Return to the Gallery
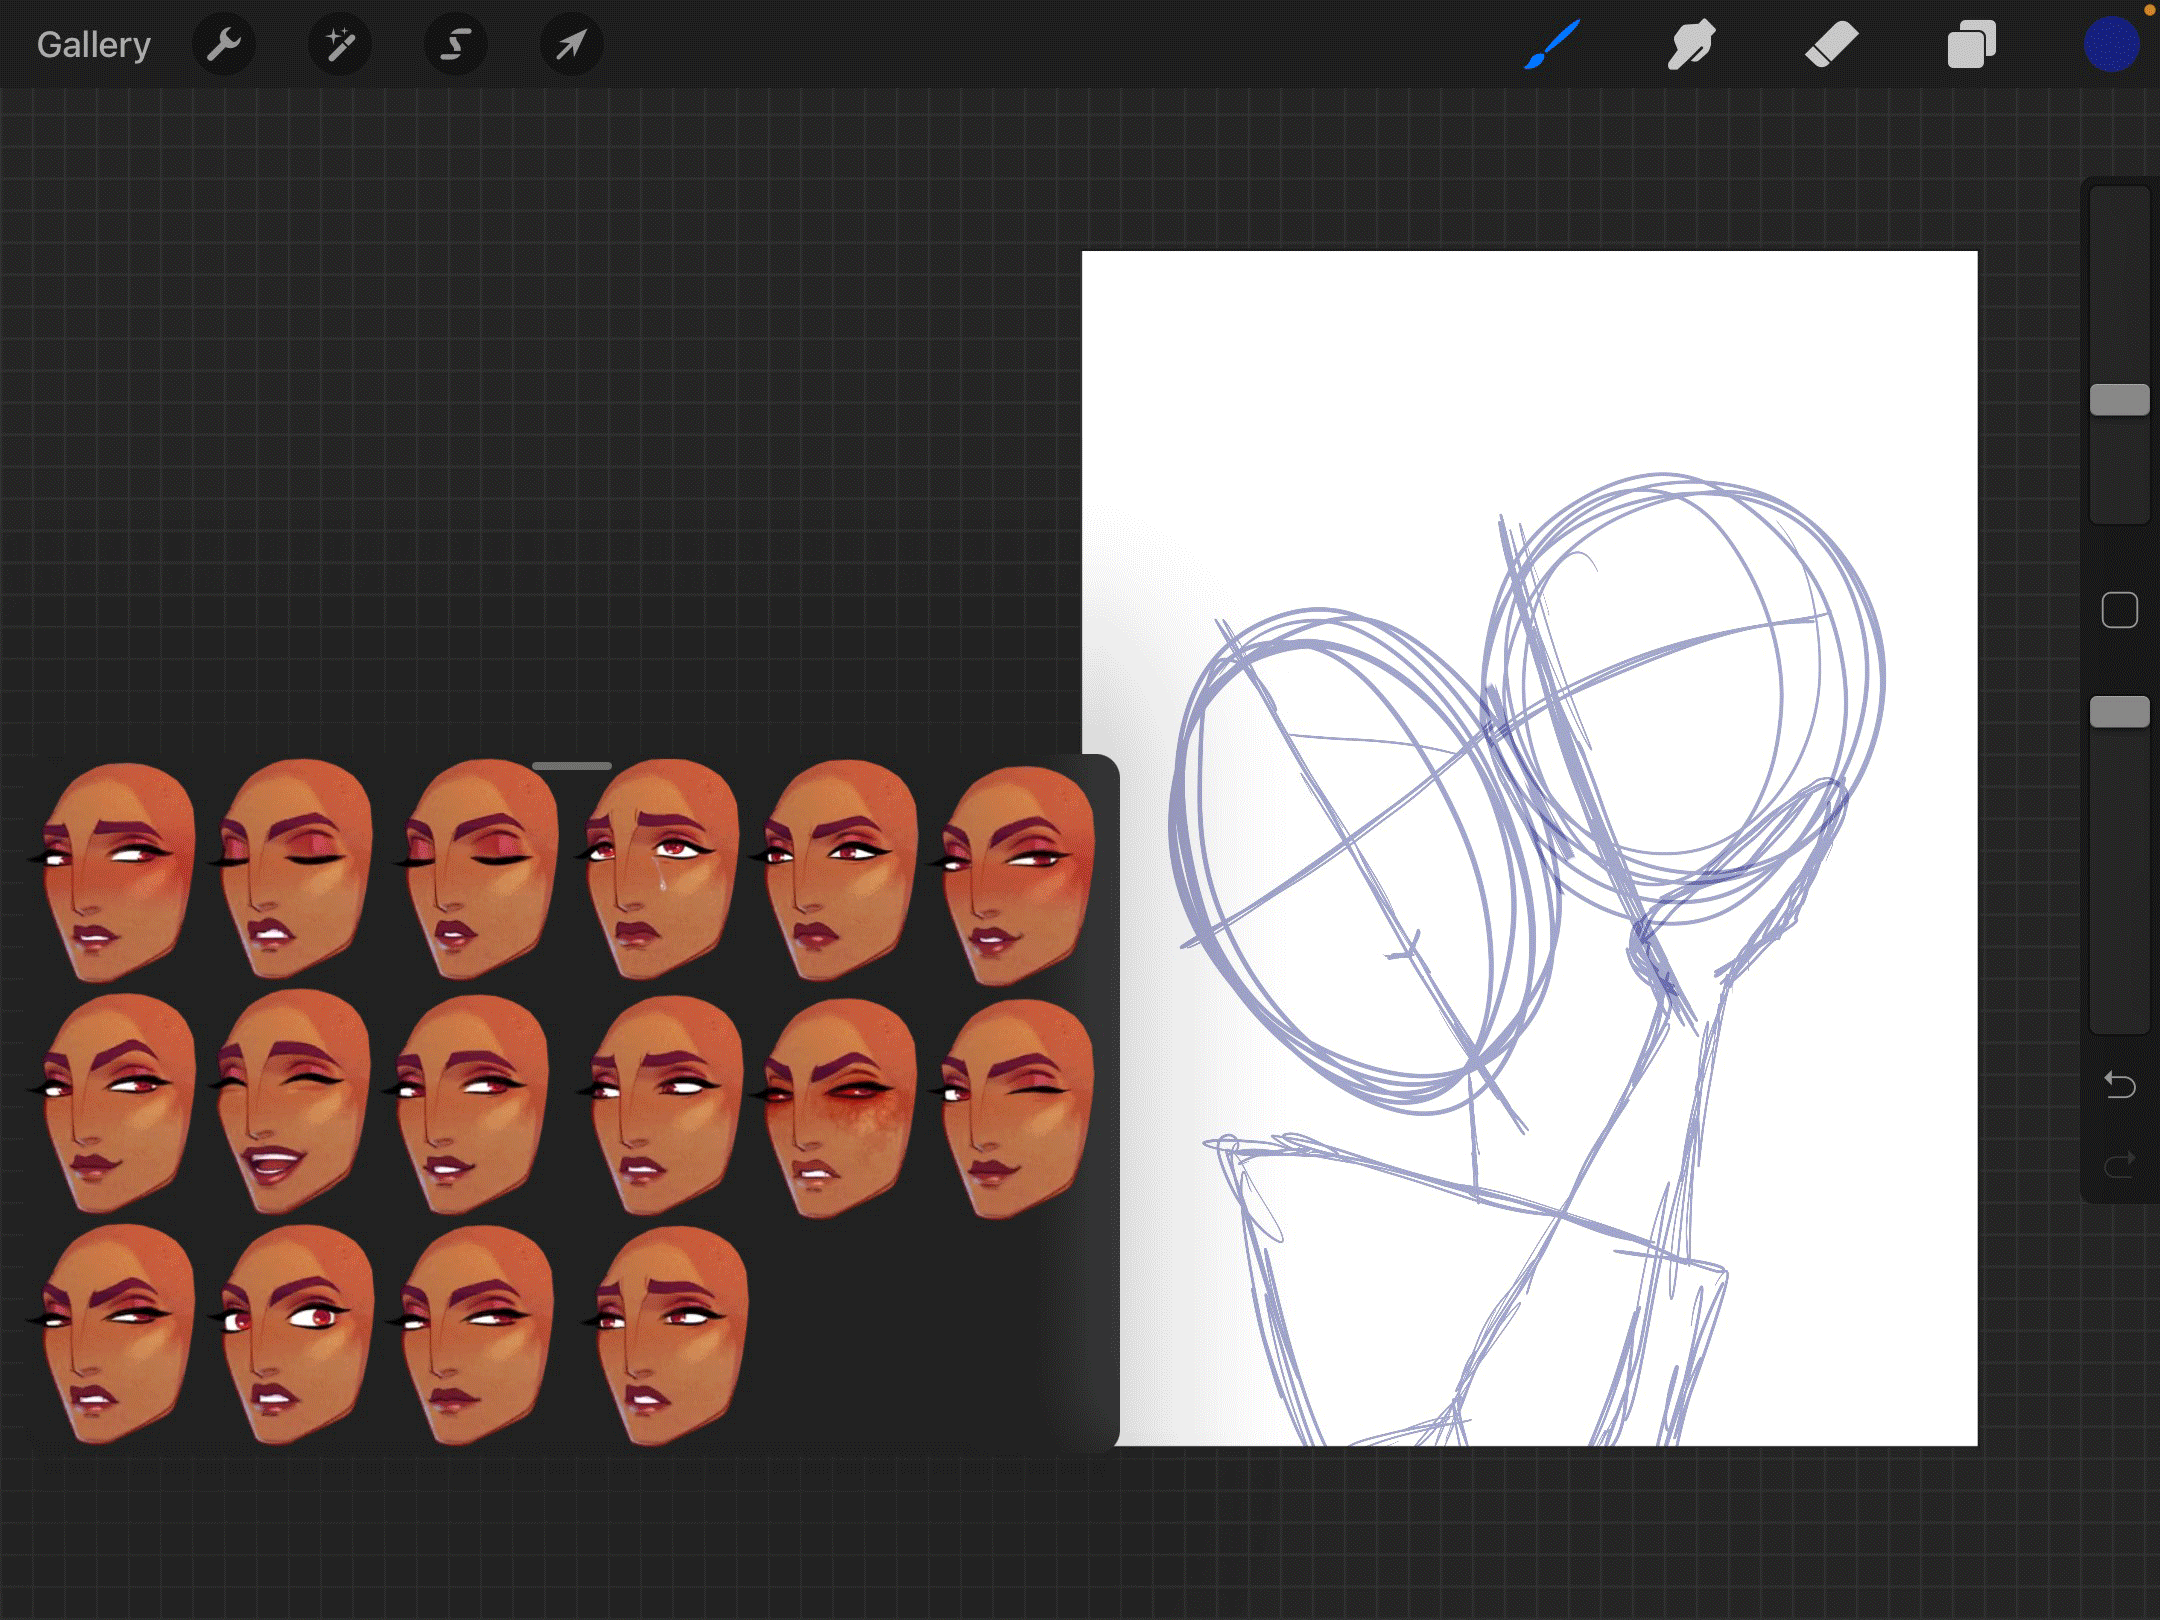The width and height of the screenshot is (2160, 1620). 93,45
